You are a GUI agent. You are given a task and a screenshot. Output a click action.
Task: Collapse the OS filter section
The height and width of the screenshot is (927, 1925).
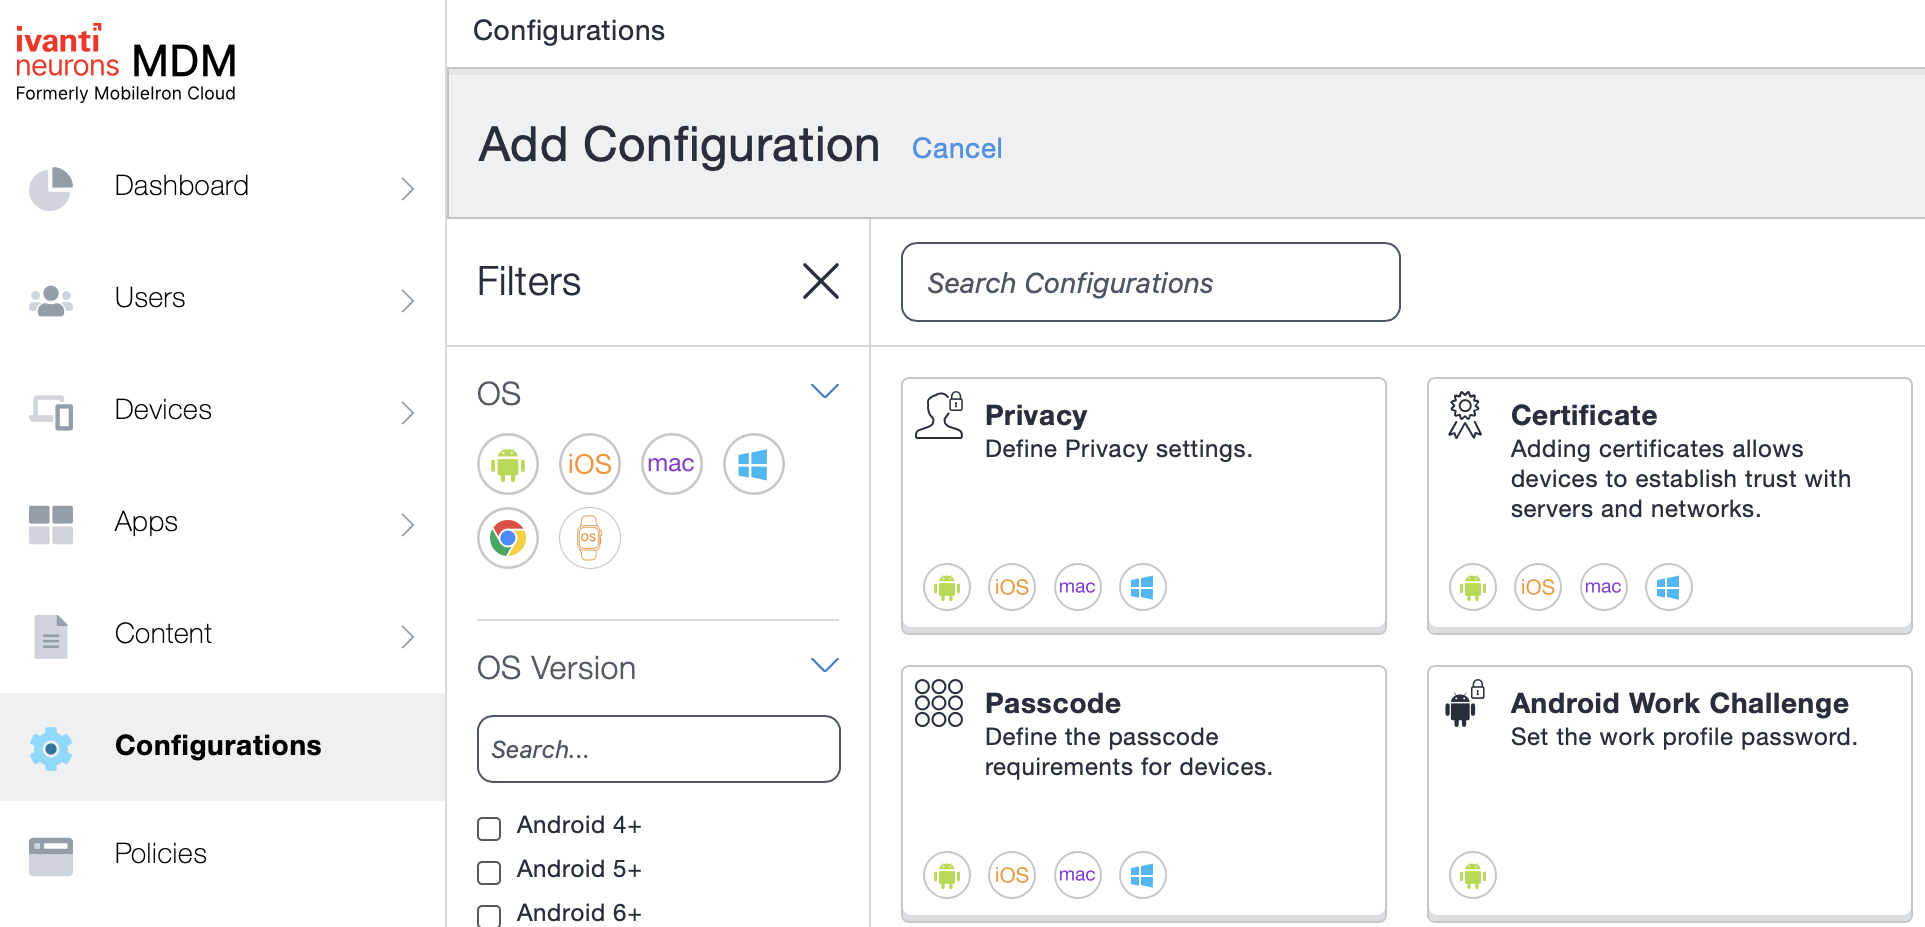(x=824, y=392)
